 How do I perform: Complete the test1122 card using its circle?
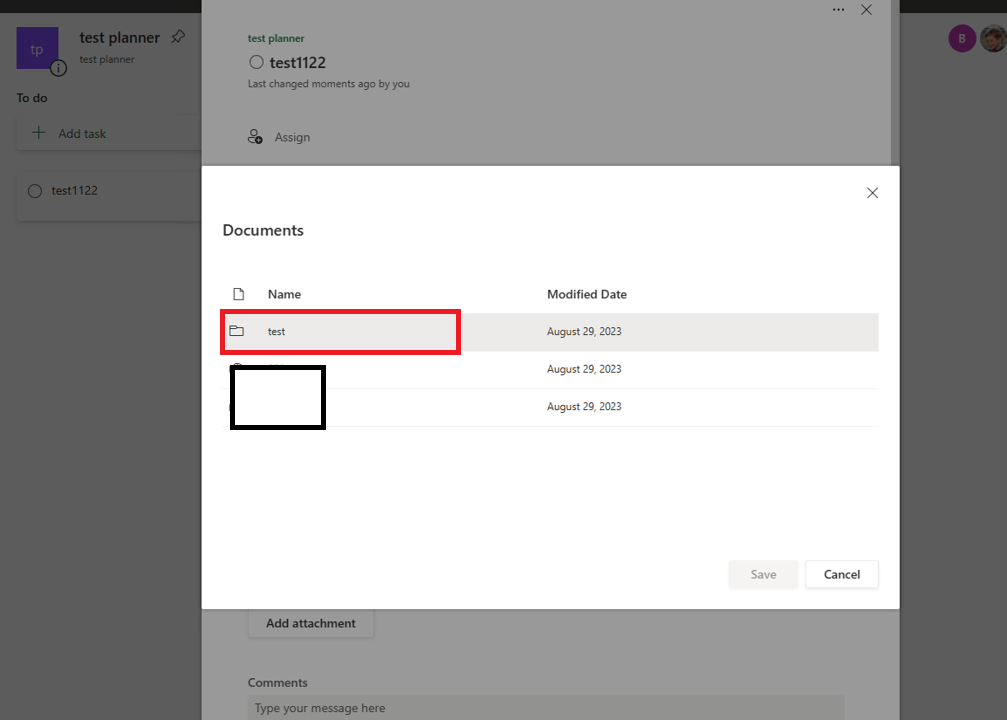click(35, 191)
